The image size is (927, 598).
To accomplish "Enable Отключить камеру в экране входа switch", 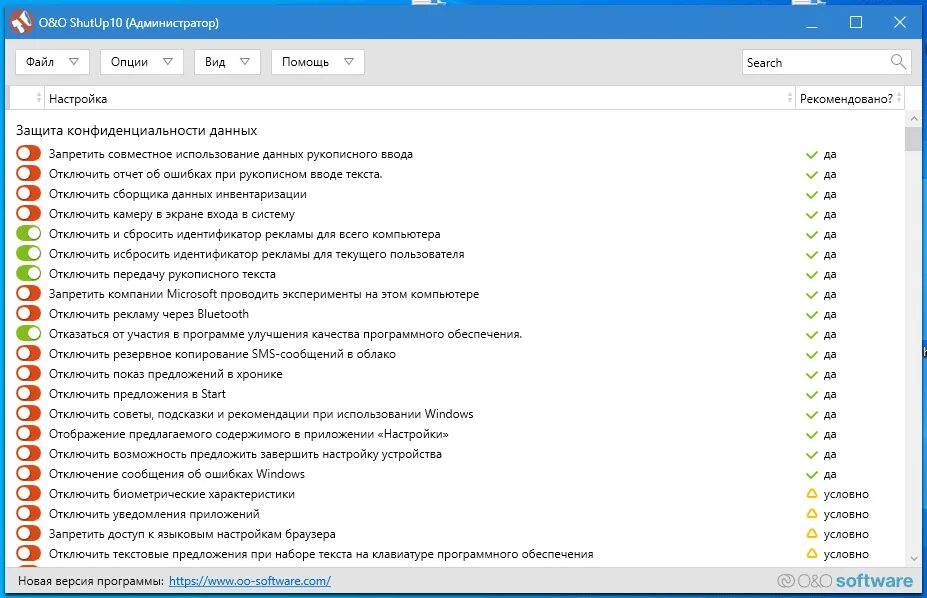I will click(x=28, y=213).
